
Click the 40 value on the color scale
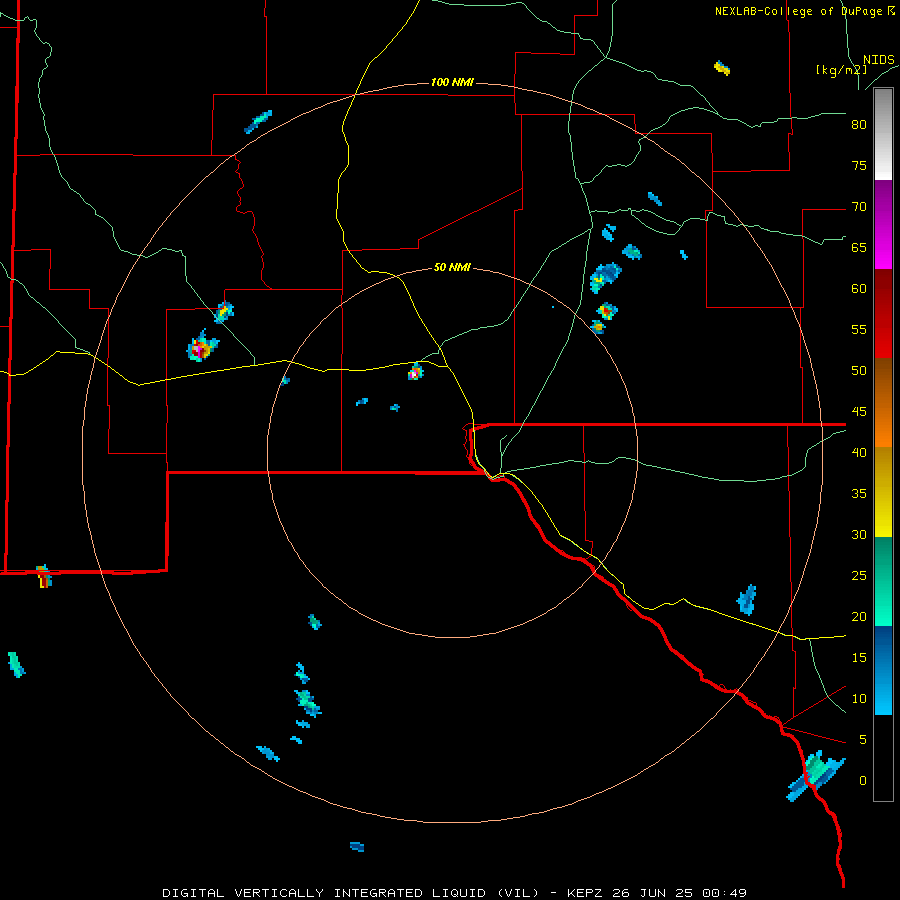point(859,452)
